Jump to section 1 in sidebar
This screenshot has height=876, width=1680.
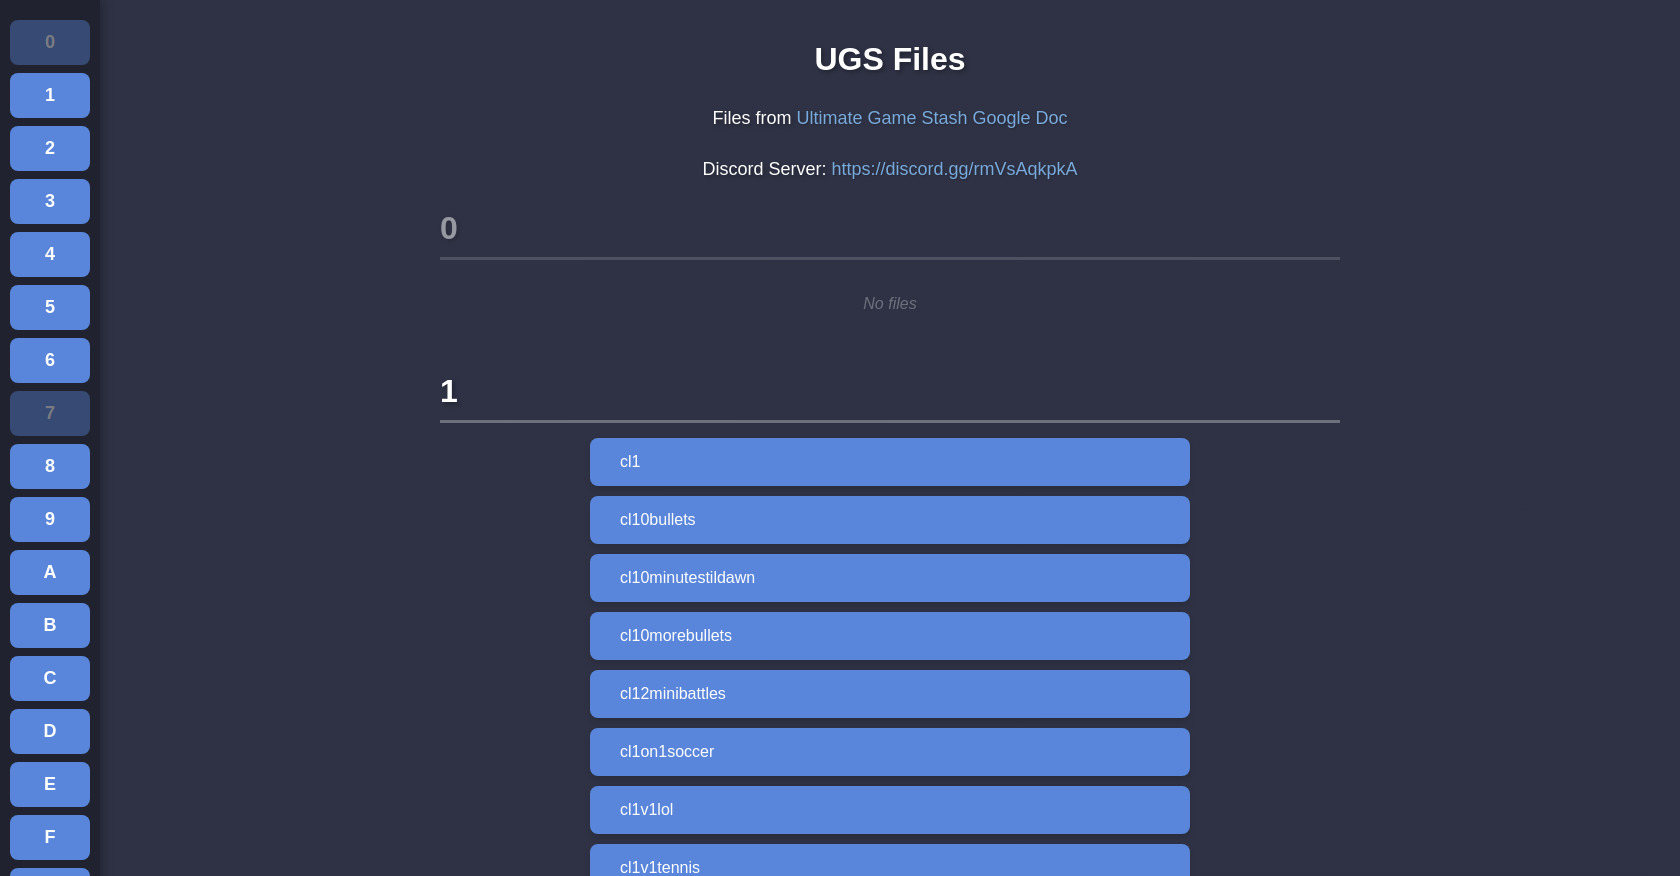[x=50, y=95]
